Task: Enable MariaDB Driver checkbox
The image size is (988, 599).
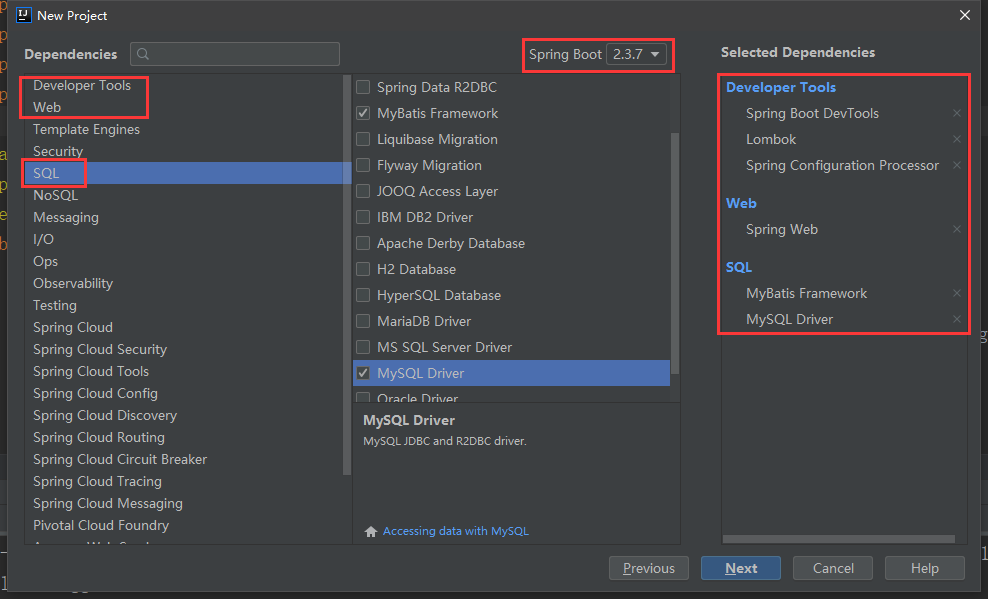Action: pos(363,321)
